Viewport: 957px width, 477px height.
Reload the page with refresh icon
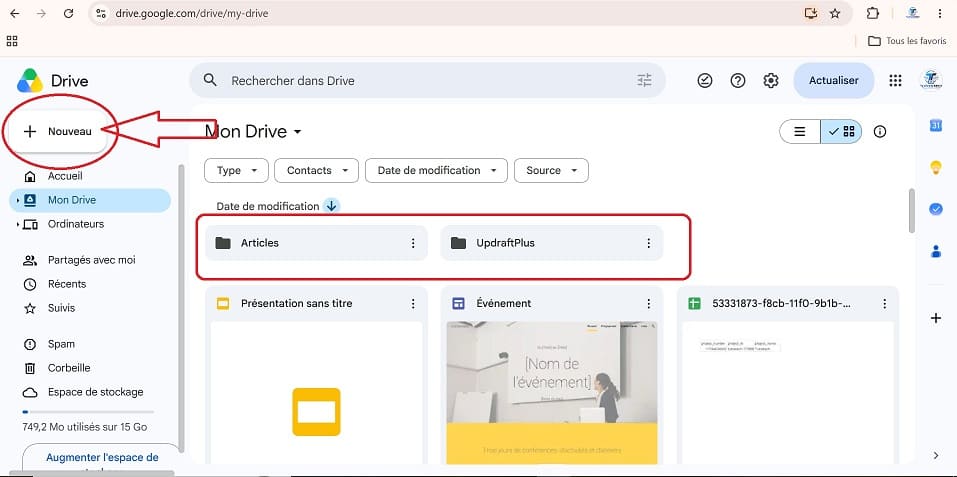pos(68,13)
